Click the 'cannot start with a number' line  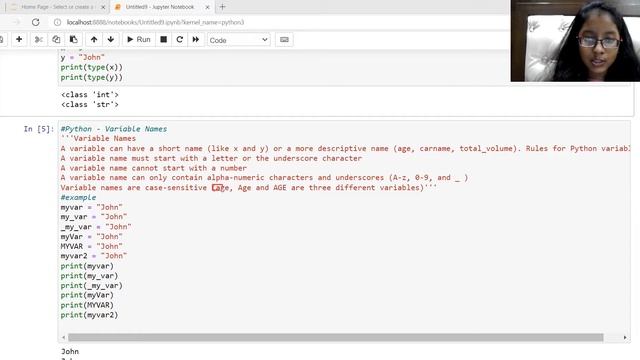[x=154, y=168]
